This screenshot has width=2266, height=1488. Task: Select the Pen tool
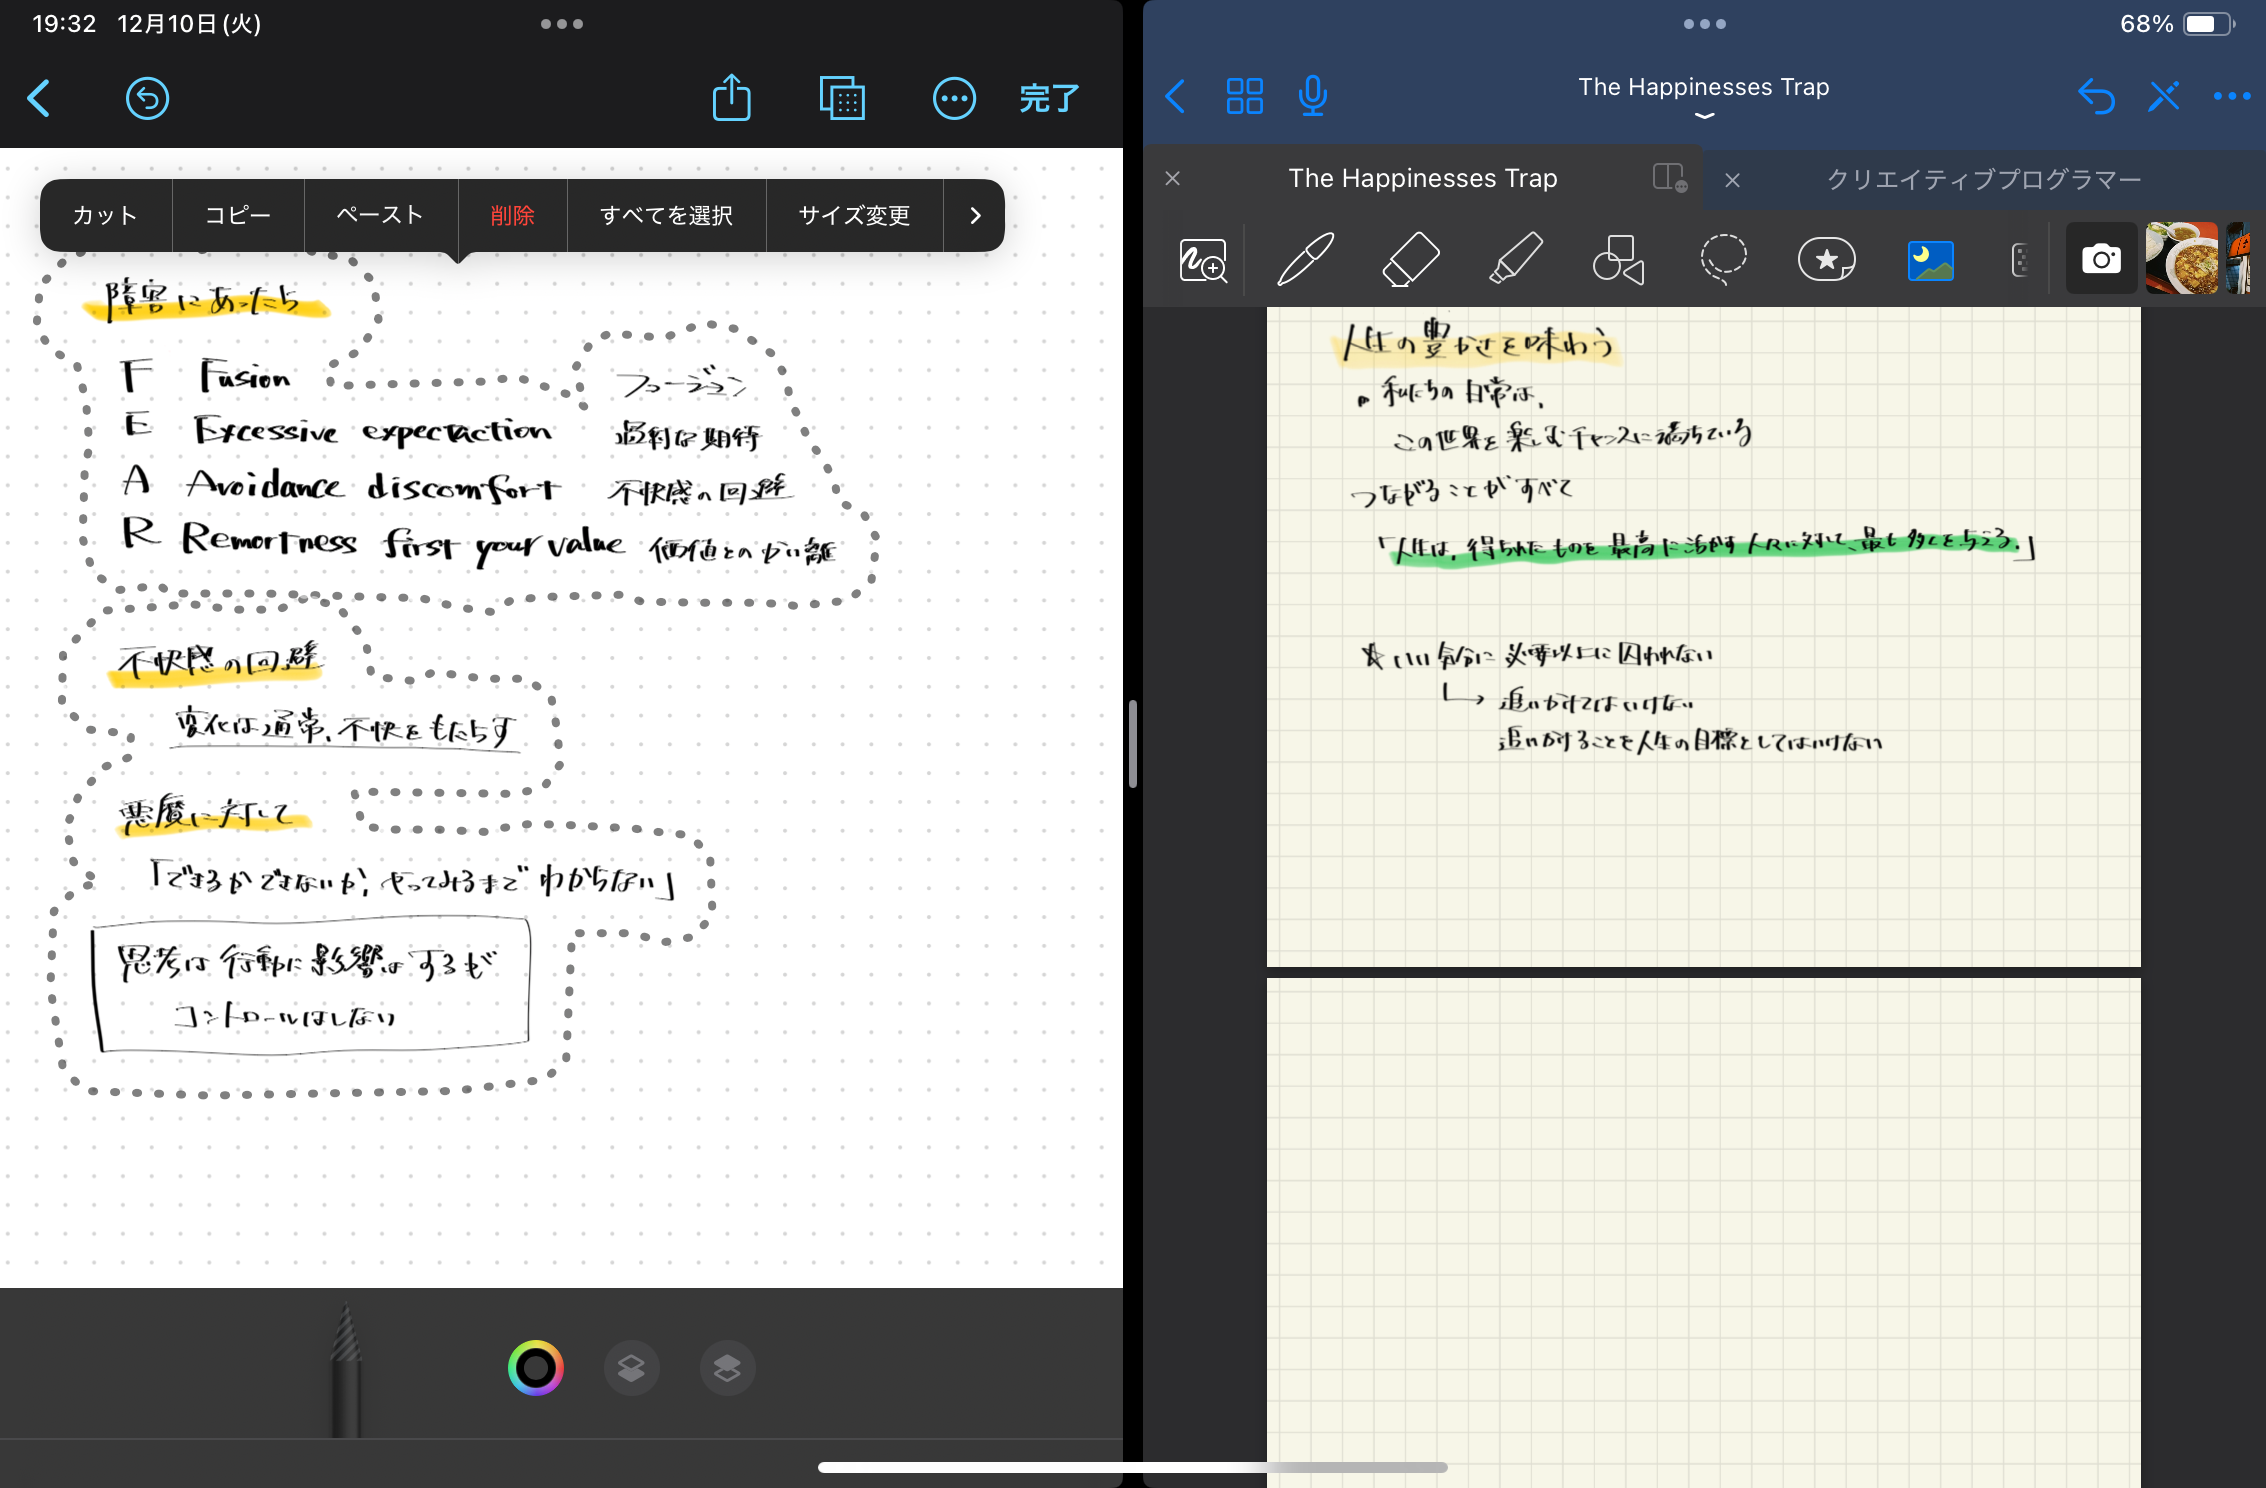coord(1306,260)
